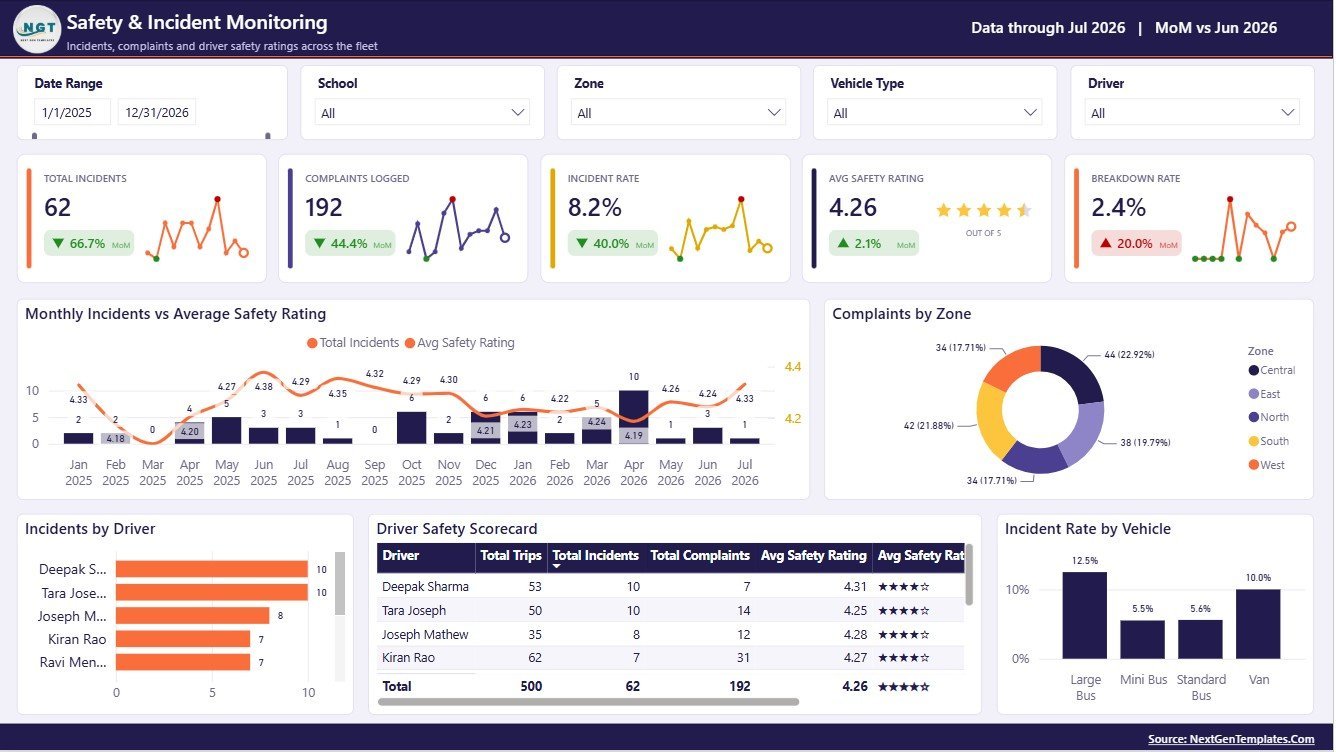Image resolution: width=1336 pixels, height=752 pixels.
Task: Click the green down arrow under Total Incidents
Action: (x=58, y=243)
